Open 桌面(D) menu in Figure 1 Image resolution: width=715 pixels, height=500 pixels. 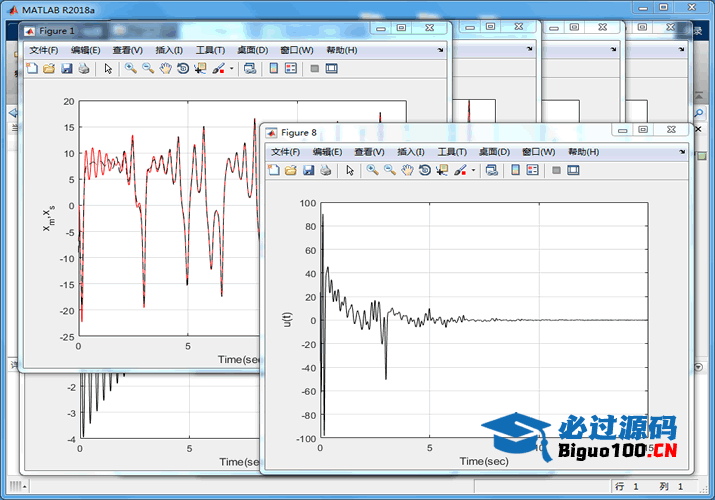pyautogui.click(x=253, y=50)
